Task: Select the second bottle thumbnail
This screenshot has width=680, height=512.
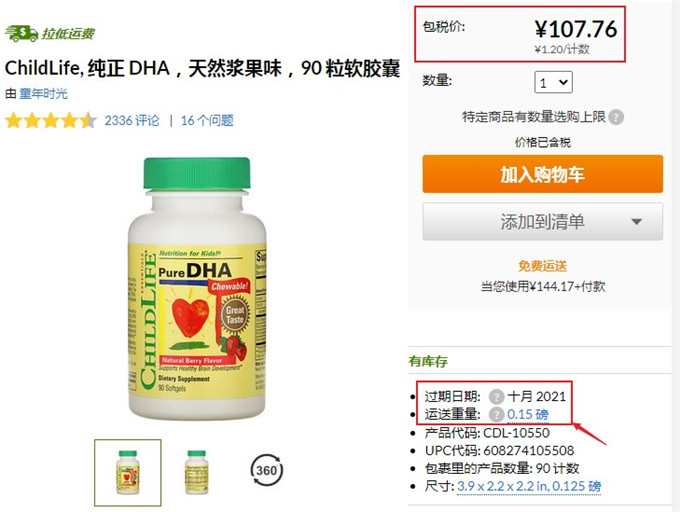Action: (196, 472)
